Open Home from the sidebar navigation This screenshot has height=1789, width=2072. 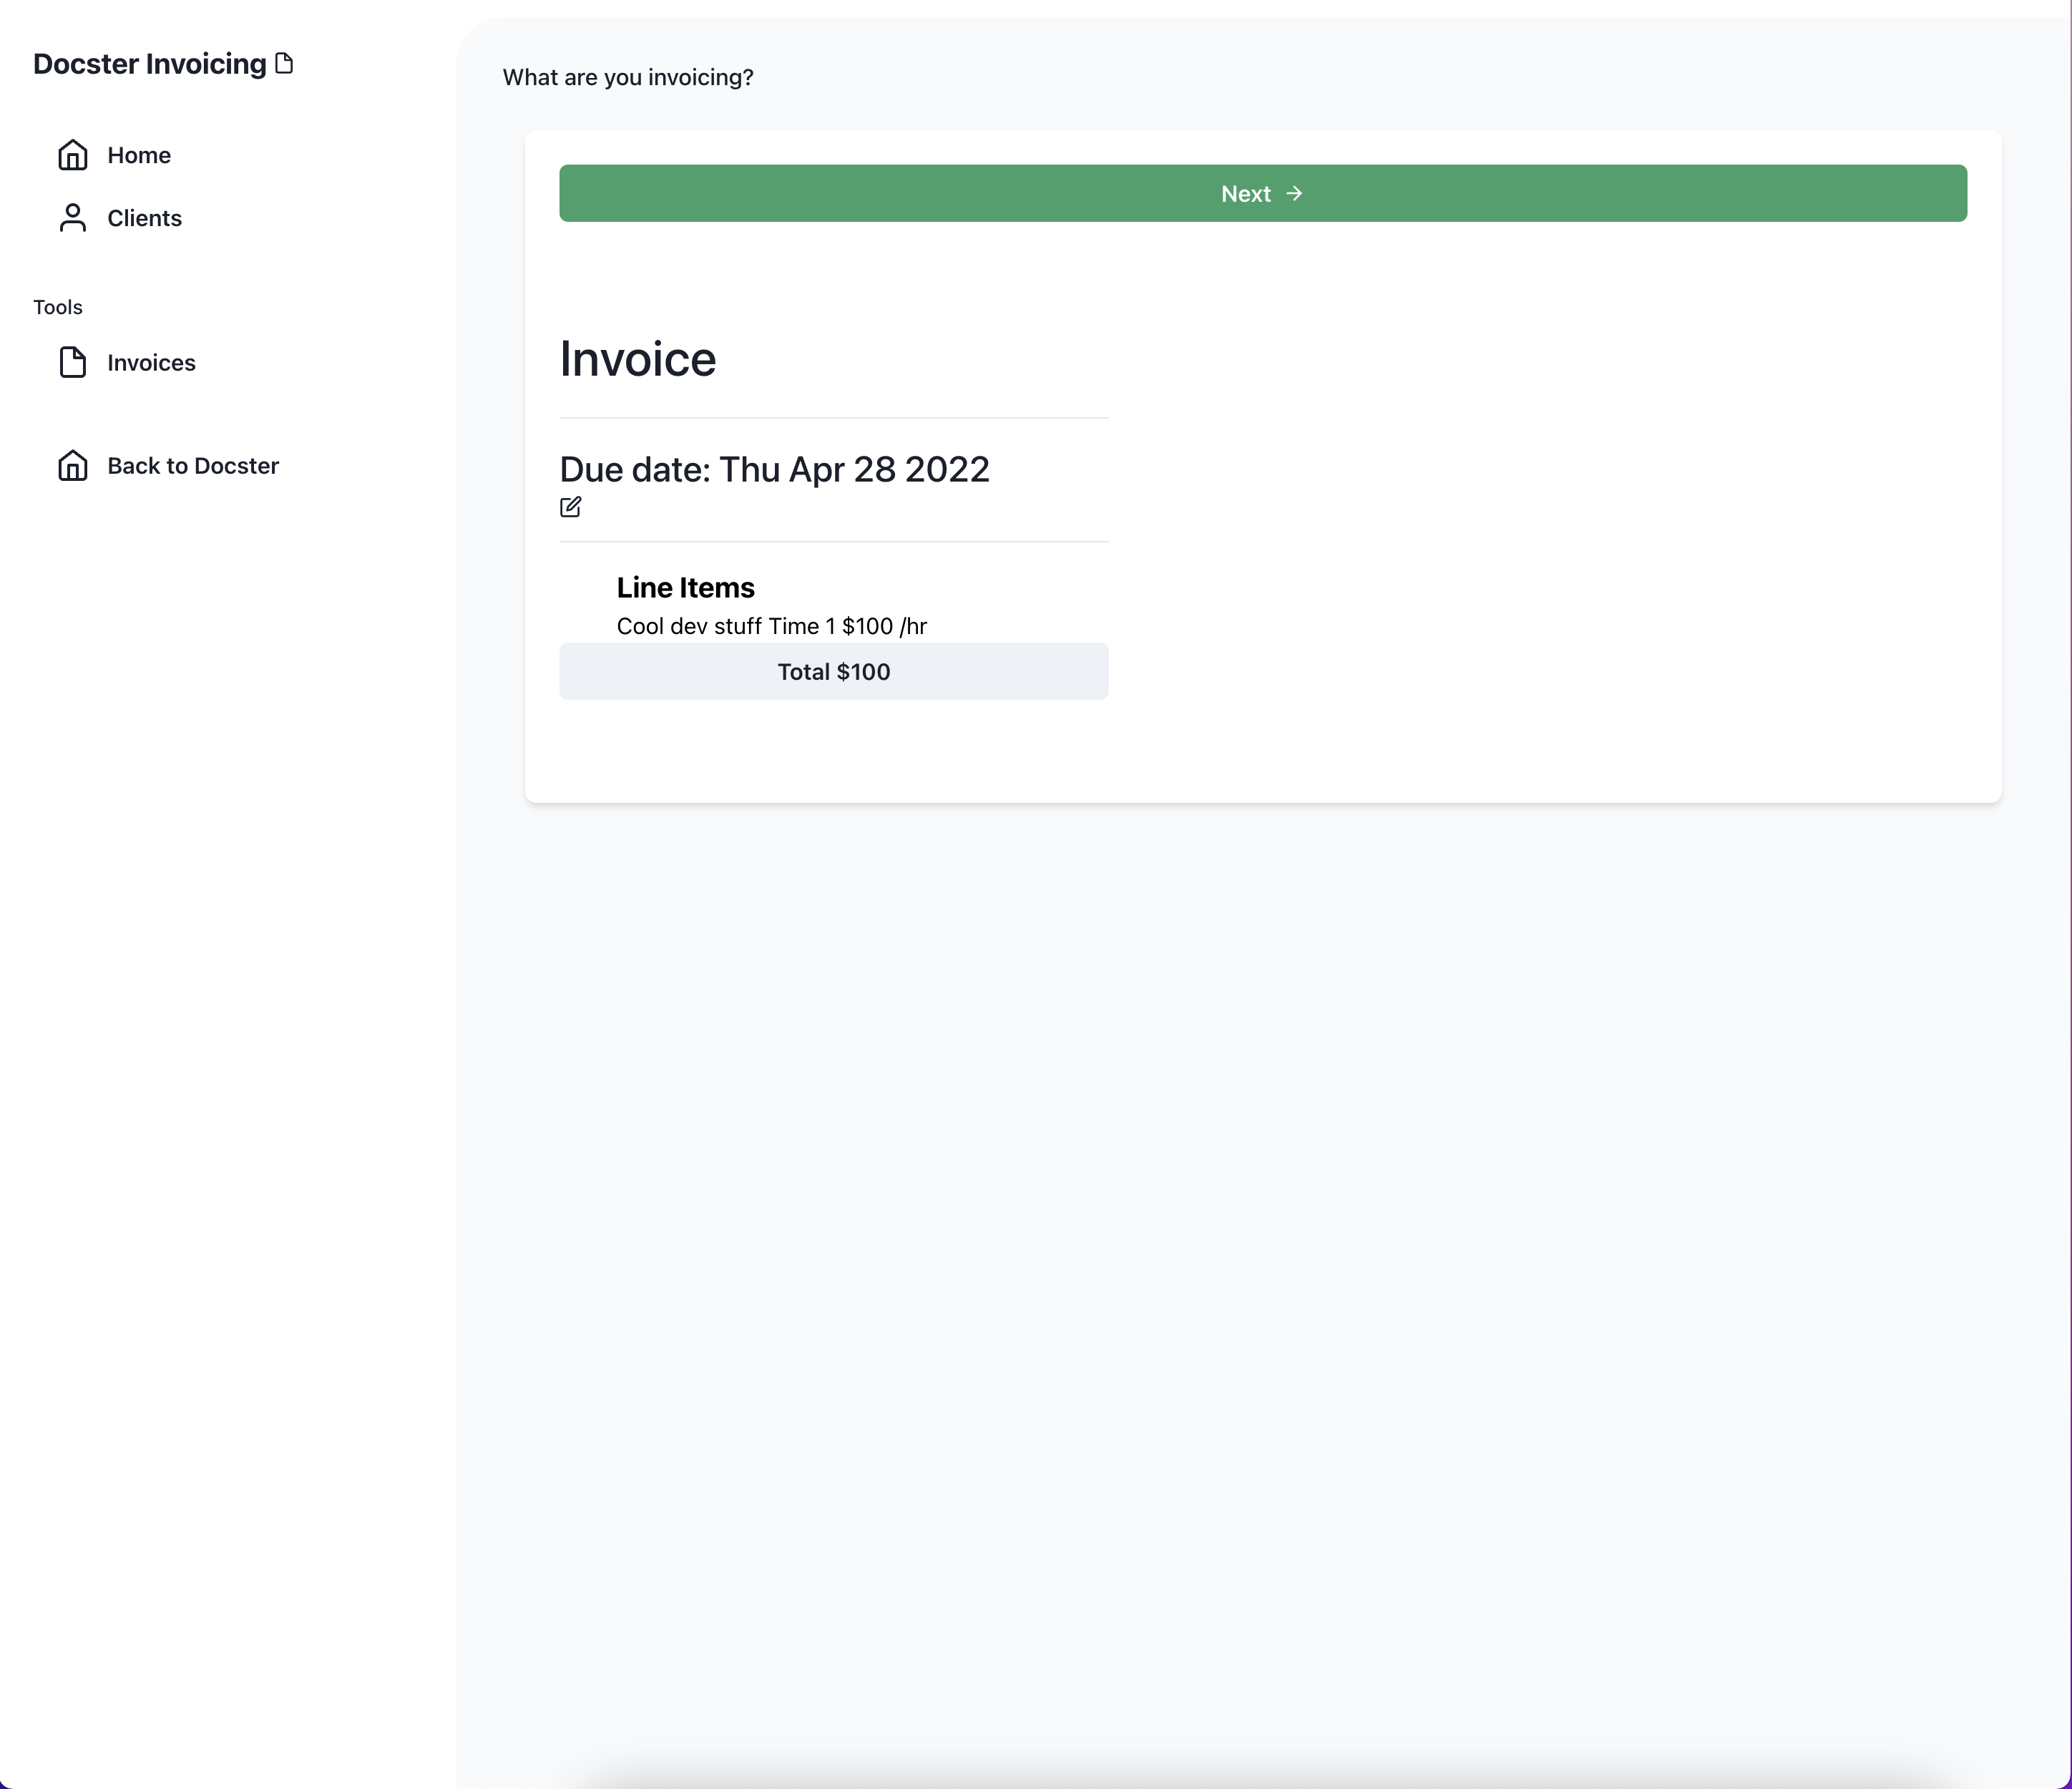click(138, 155)
